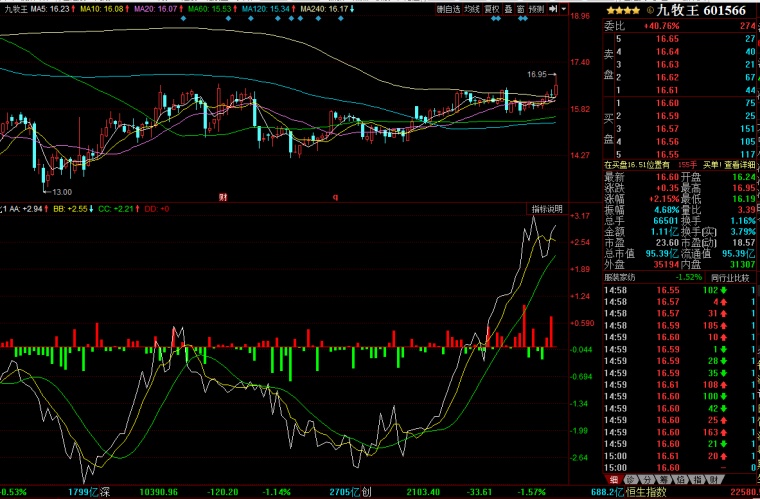Switch to the 分 tab
This screenshot has width=760, height=499.
pos(647,480)
